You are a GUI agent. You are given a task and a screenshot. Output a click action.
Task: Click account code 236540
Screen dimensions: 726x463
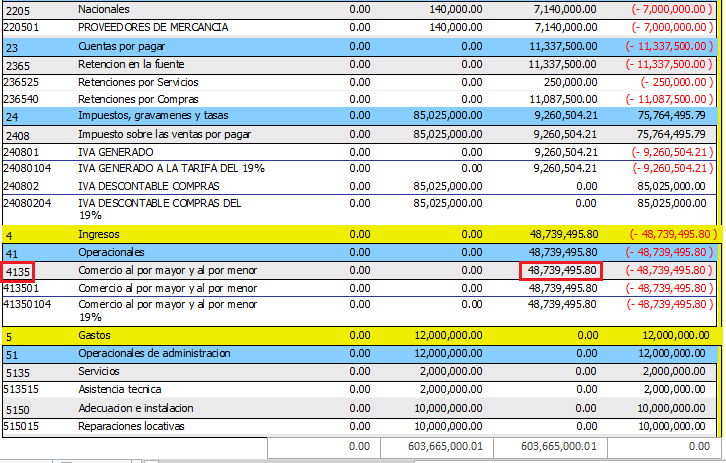(x=21, y=99)
